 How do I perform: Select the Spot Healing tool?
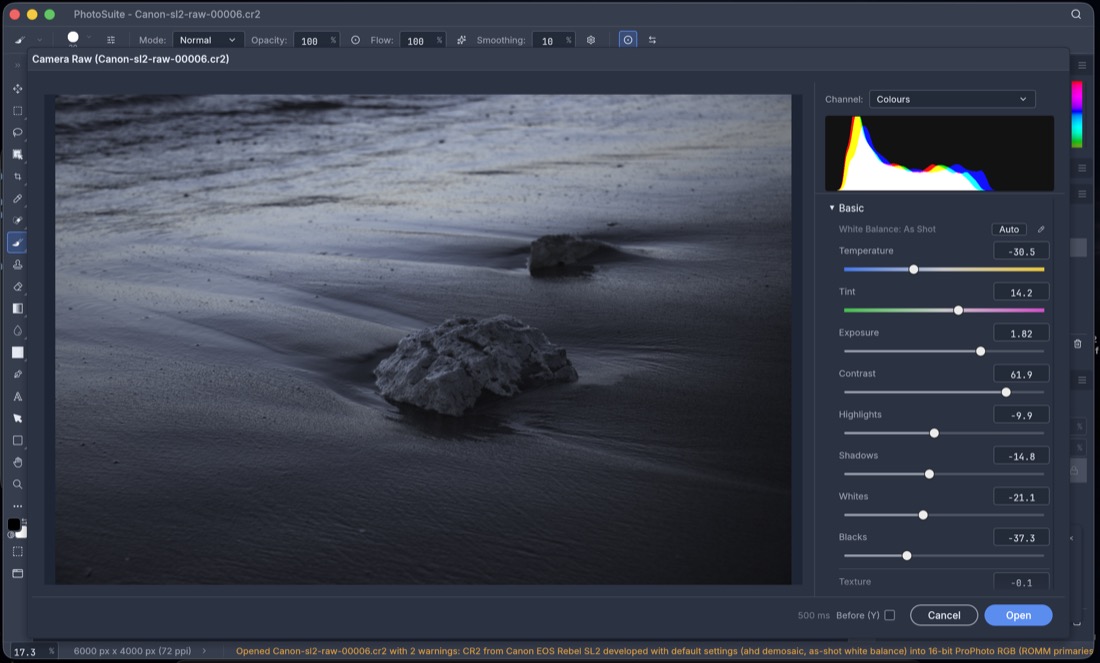[18, 220]
